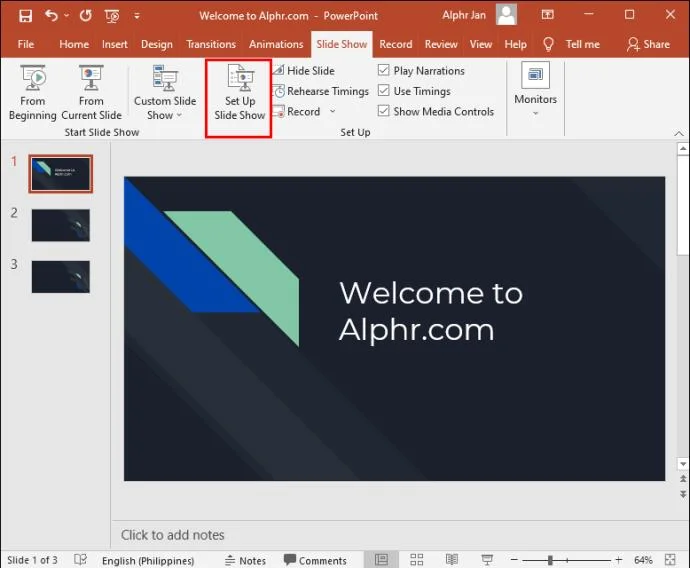Open the Record tab

tap(396, 44)
